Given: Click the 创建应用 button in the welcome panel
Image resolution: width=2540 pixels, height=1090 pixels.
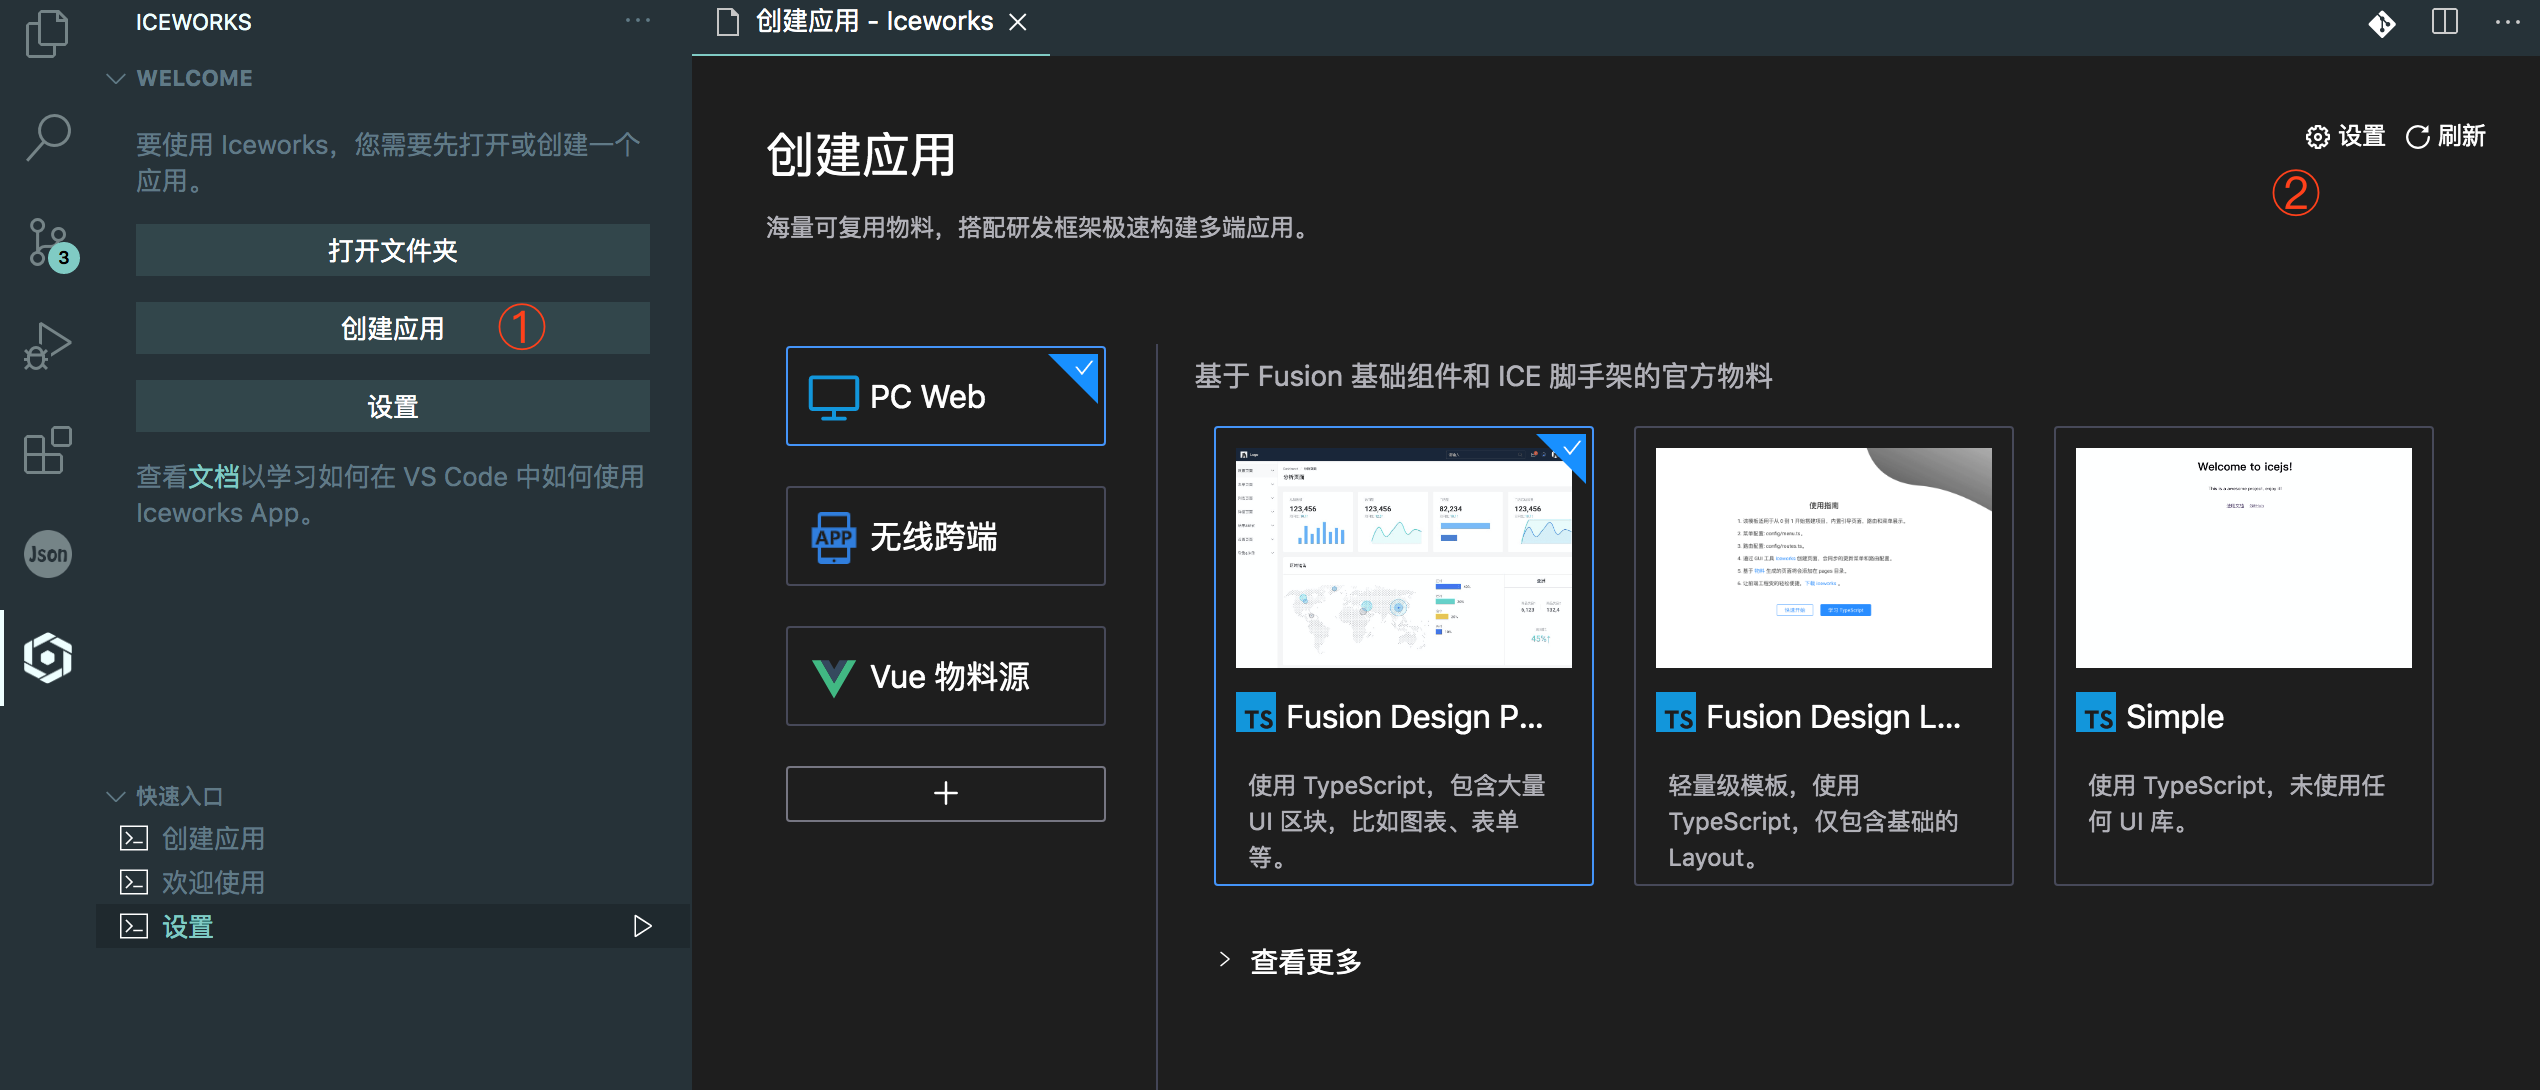Looking at the screenshot, I should (393, 328).
